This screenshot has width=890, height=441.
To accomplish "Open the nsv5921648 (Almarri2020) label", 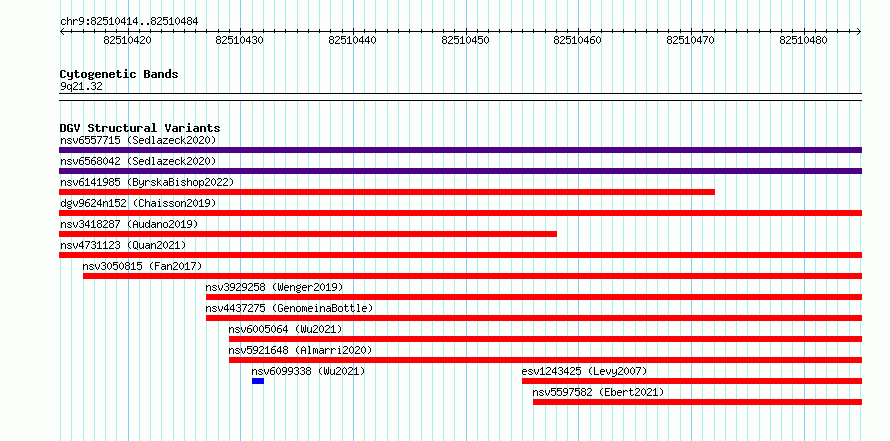I will [x=300, y=350].
